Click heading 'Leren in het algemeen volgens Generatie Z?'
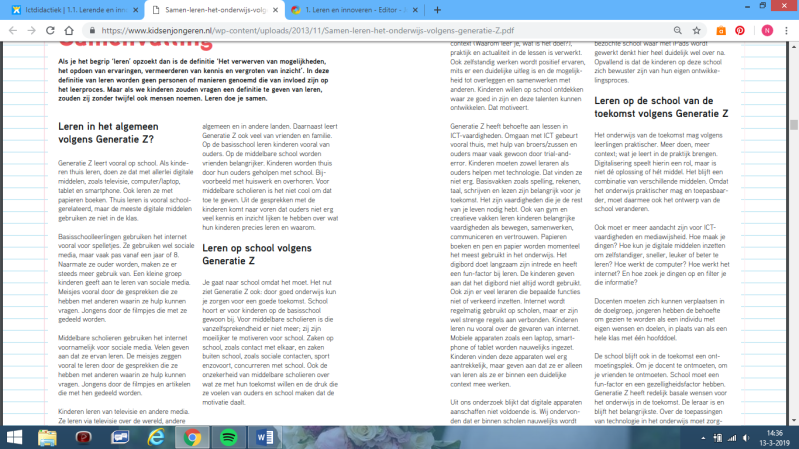Screen dimensions: 799x449 coord(108,133)
